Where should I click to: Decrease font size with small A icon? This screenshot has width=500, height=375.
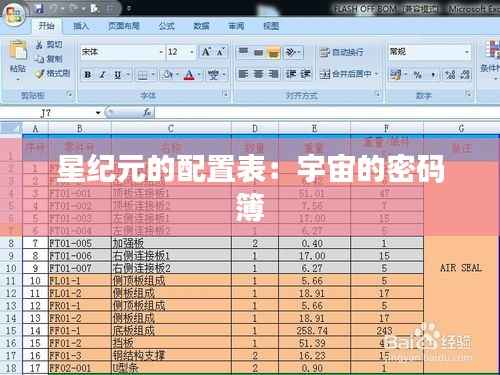point(221,52)
